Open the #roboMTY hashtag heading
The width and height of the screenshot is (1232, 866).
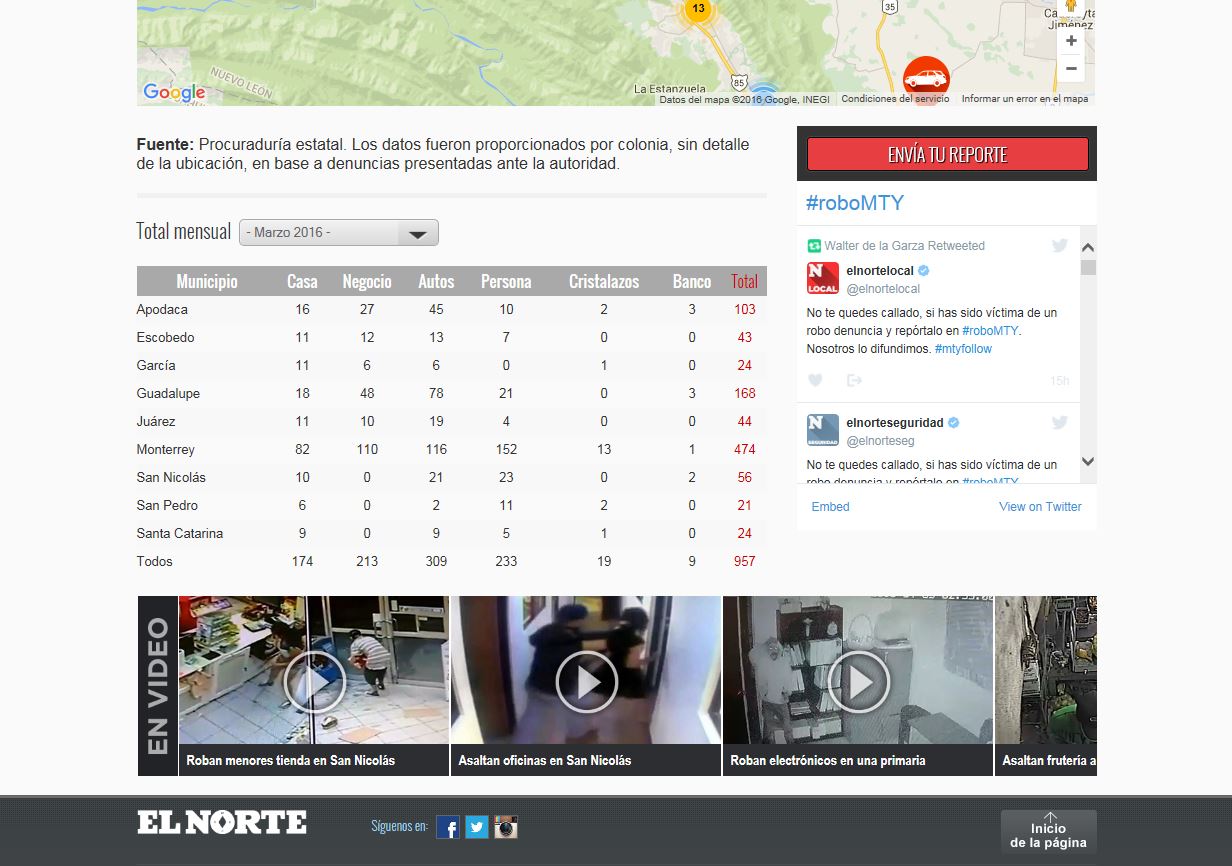855,203
